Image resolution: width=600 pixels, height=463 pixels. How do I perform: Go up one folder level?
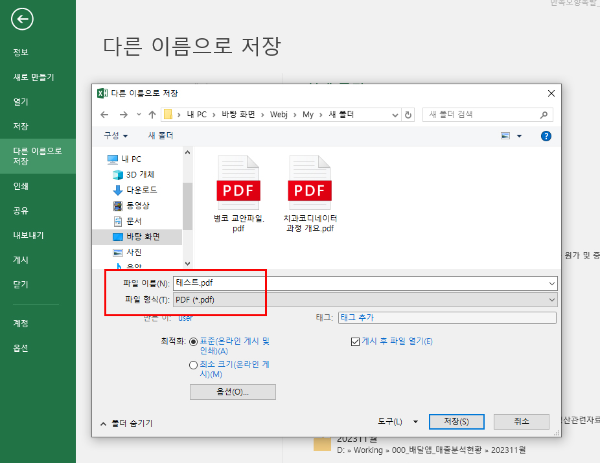tap(152, 114)
